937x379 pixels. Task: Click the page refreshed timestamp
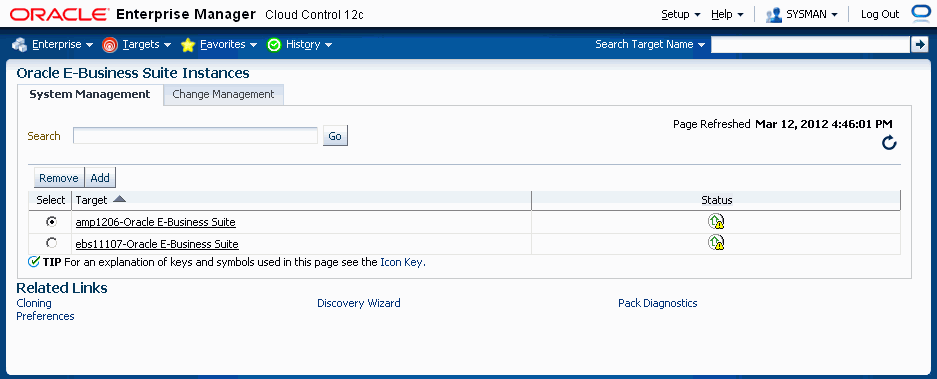823,124
